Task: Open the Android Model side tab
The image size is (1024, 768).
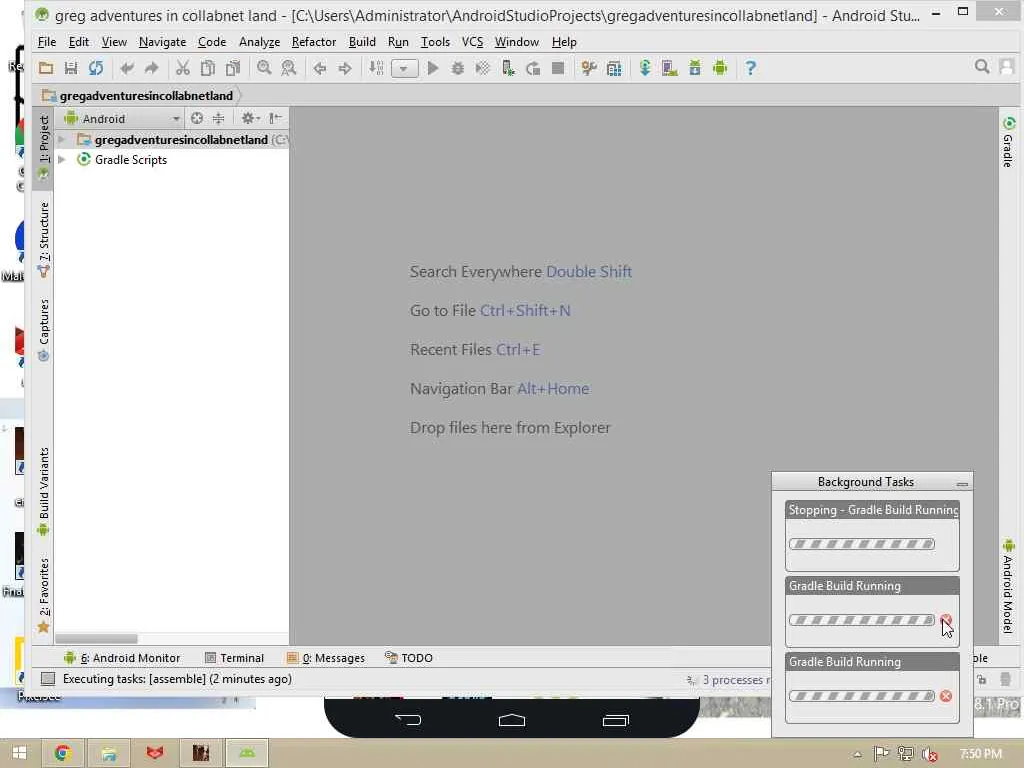Action: tap(1008, 586)
